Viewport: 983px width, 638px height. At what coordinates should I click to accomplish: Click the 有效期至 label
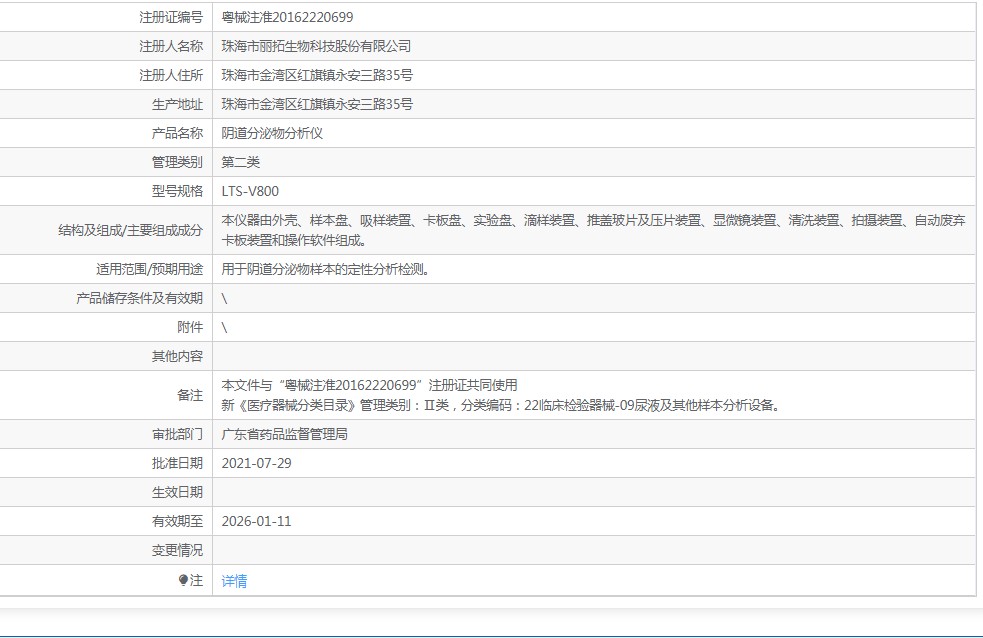tap(177, 521)
